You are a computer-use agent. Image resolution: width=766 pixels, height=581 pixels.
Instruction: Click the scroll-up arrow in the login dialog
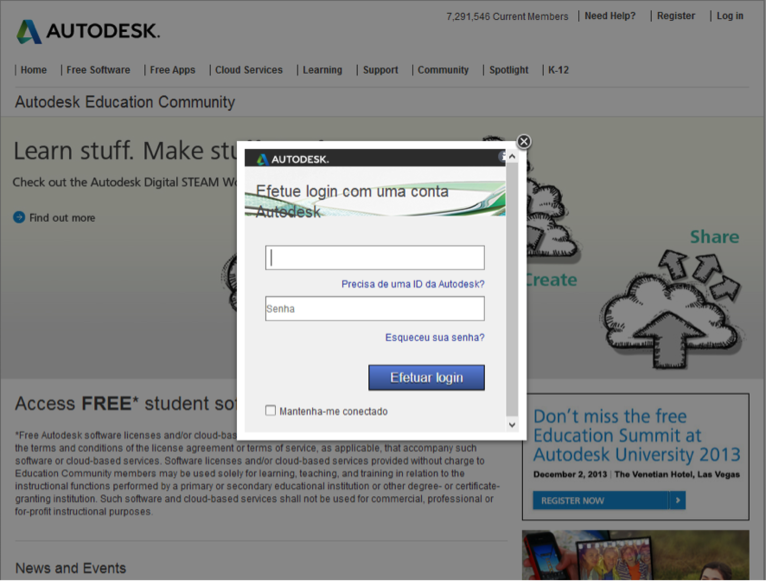pyautogui.click(x=512, y=157)
